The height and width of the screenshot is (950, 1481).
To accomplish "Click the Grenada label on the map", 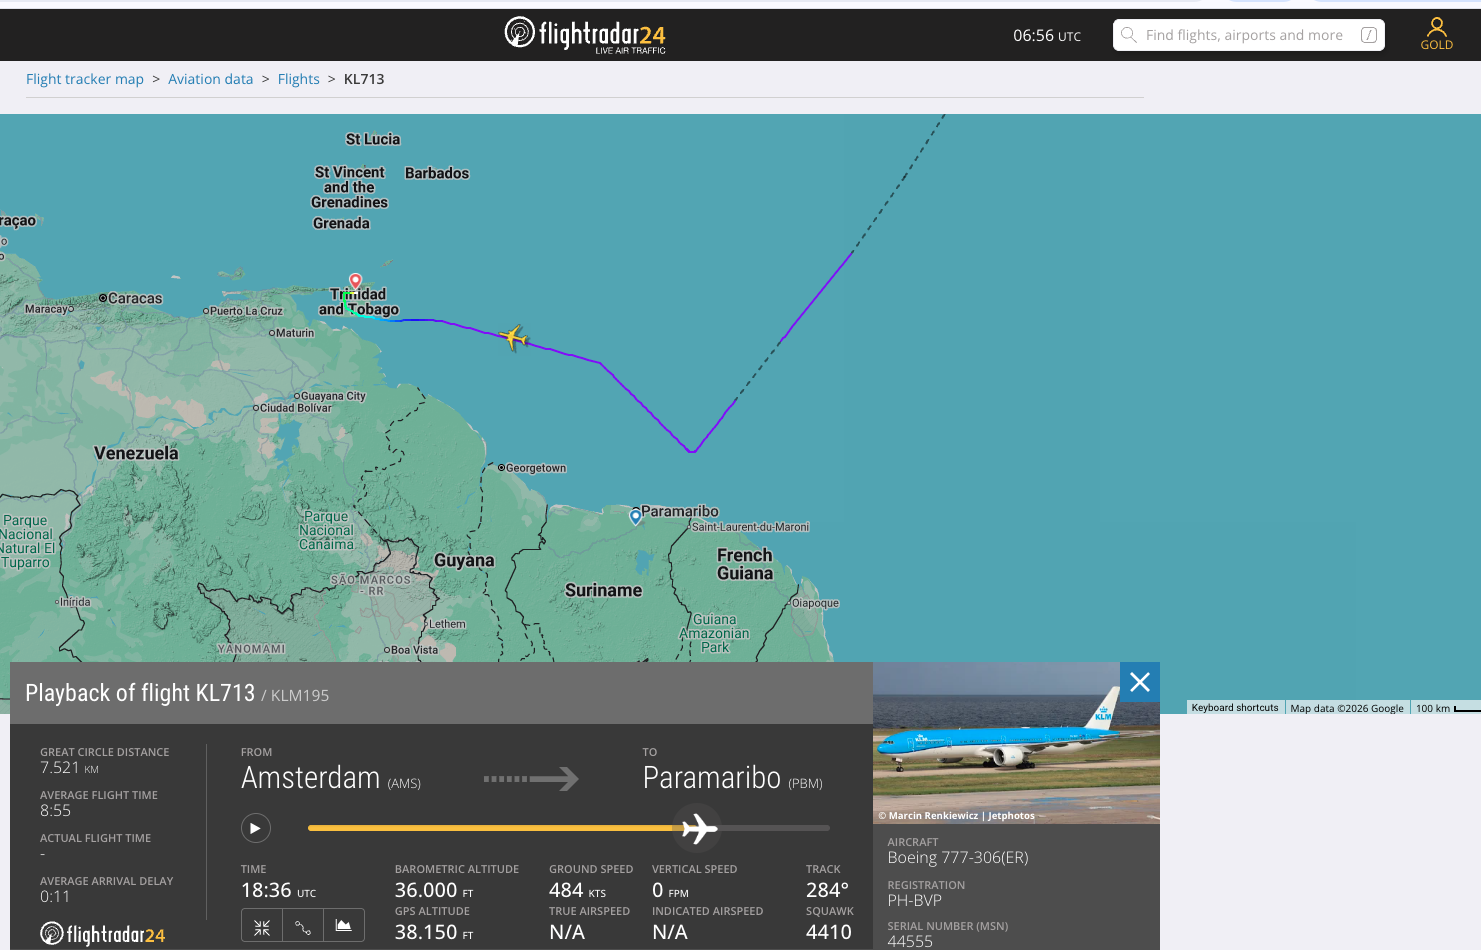I will click(x=341, y=223).
